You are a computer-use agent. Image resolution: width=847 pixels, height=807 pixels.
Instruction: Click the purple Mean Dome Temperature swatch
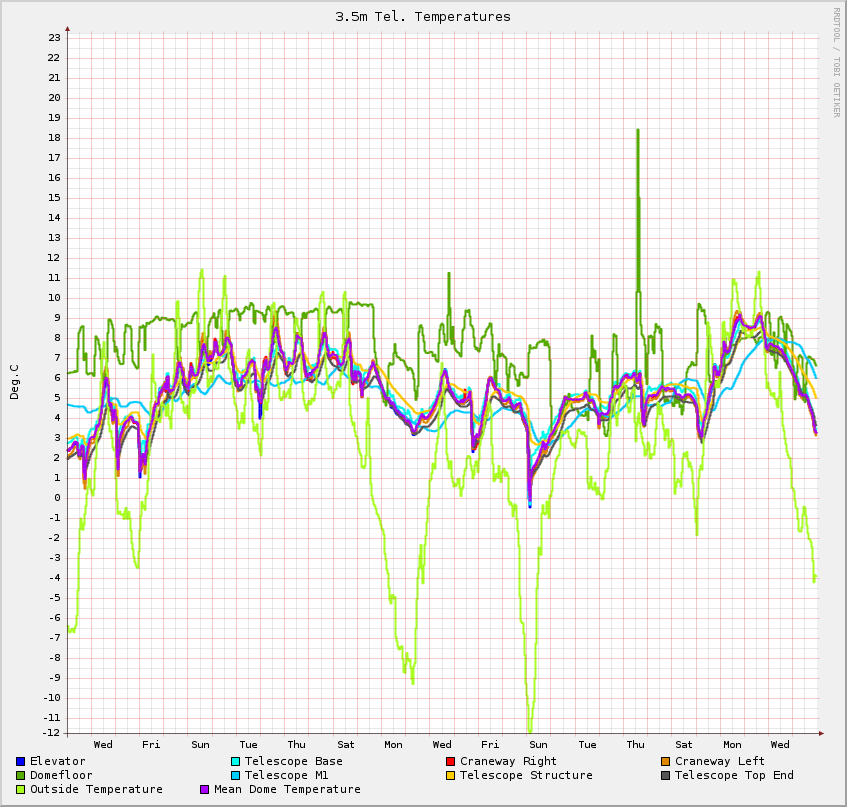click(205, 789)
